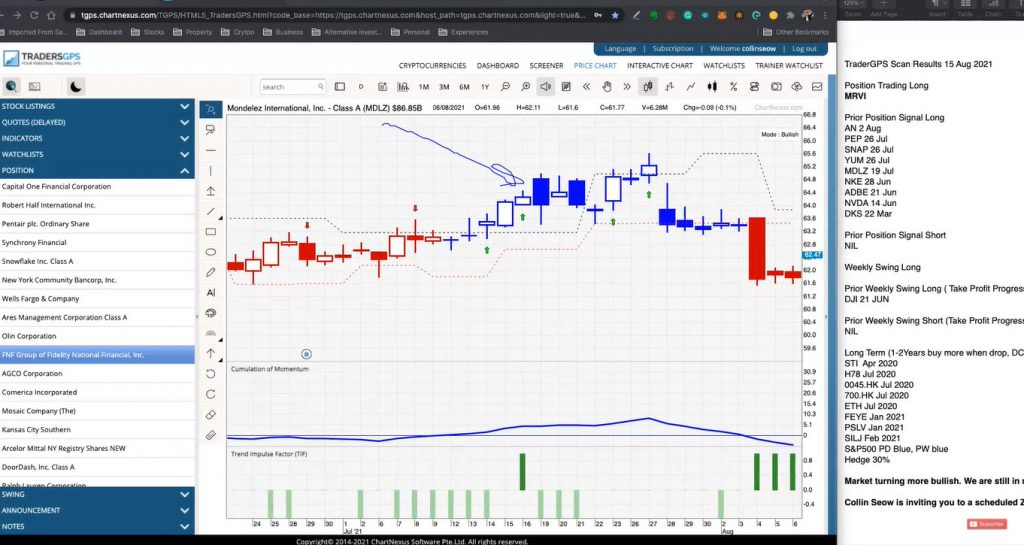The height and width of the screenshot is (545, 1024).
Task: Switch to solid candle chart style
Action: click(712, 86)
